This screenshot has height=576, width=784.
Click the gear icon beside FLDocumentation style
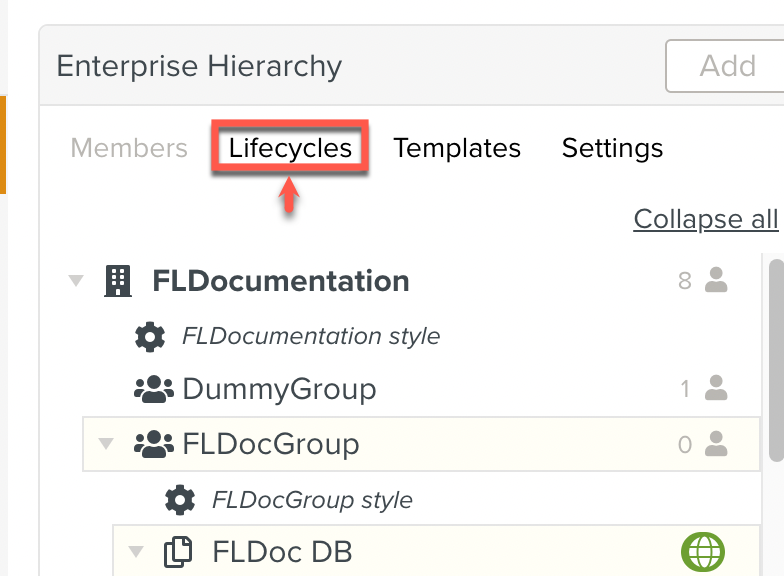[150, 337]
